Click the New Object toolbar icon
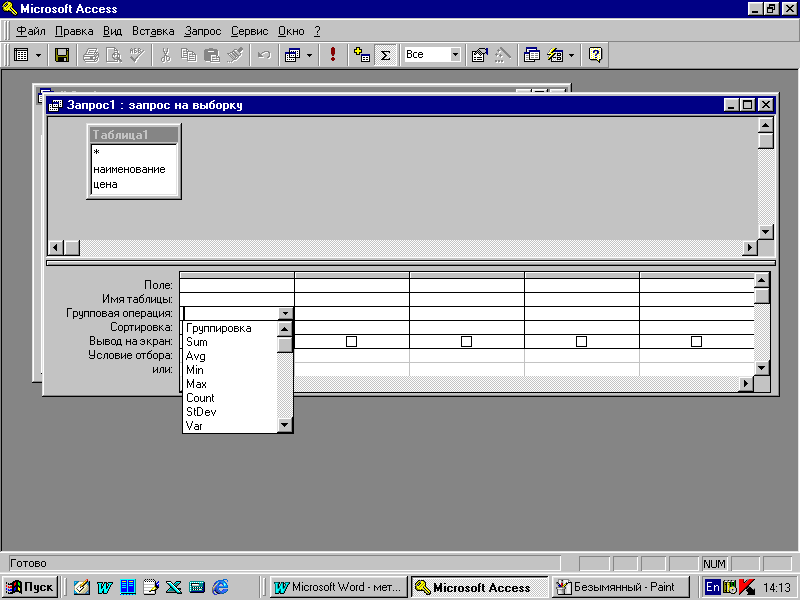This screenshot has width=800, height=600. (x=555, y=55)
